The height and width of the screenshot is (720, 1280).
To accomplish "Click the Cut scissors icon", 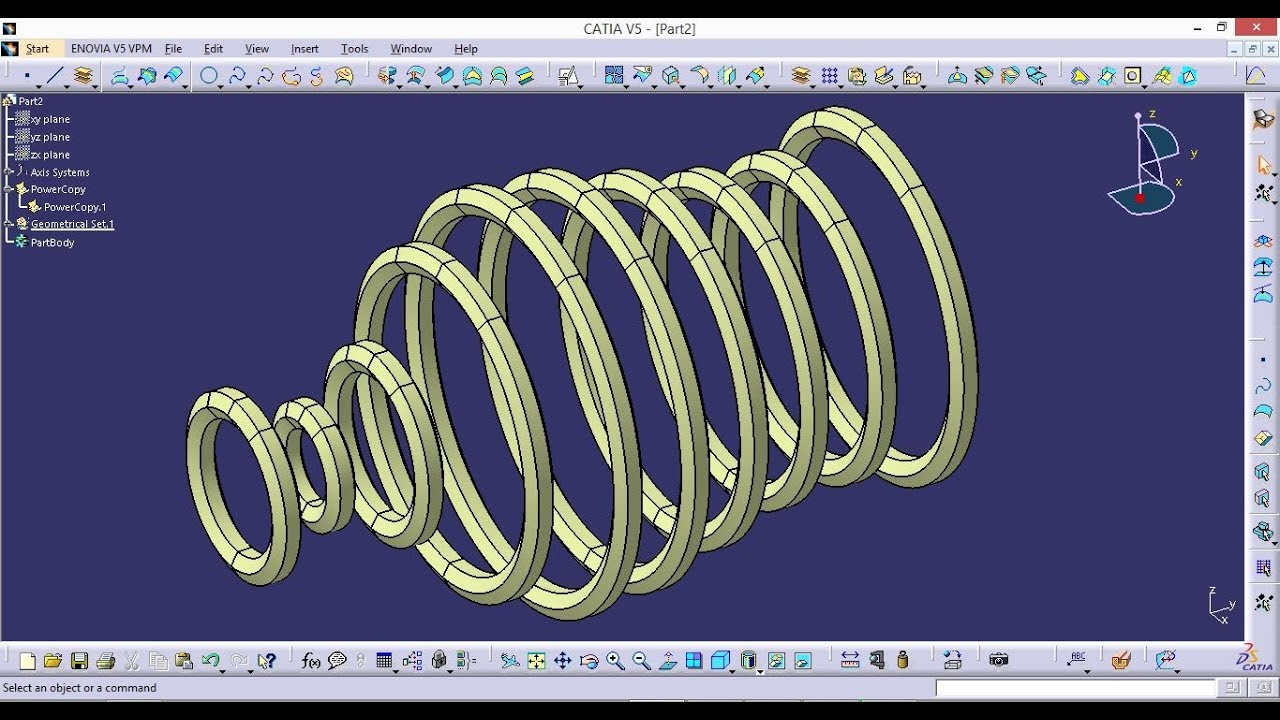I will pos(131,661).
